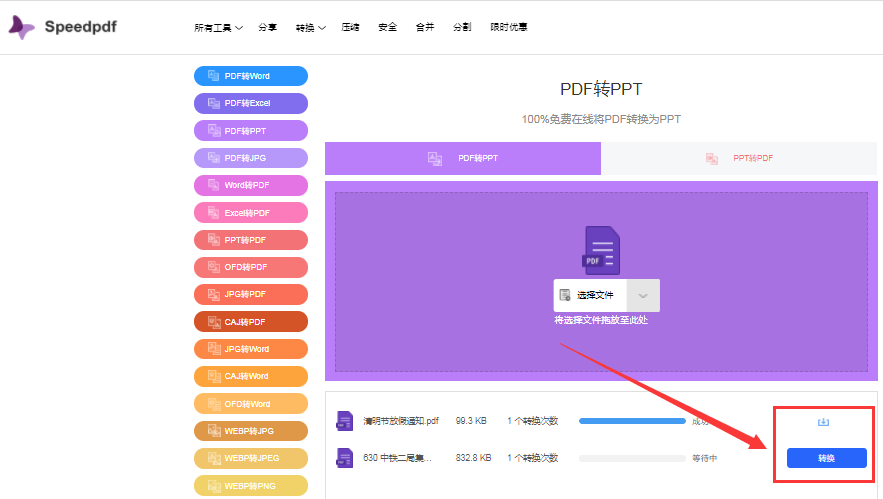The image size is (883, 499).
Task: Click the file name 清明节放假通知.pdf
Action: point(400,421)
